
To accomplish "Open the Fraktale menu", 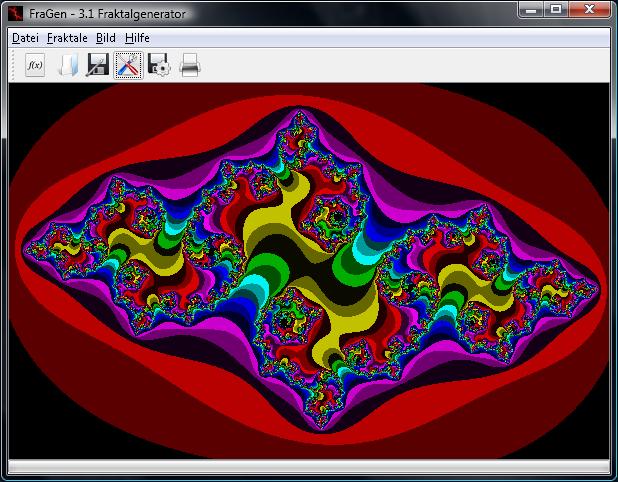I will click(x=67, y=38).
